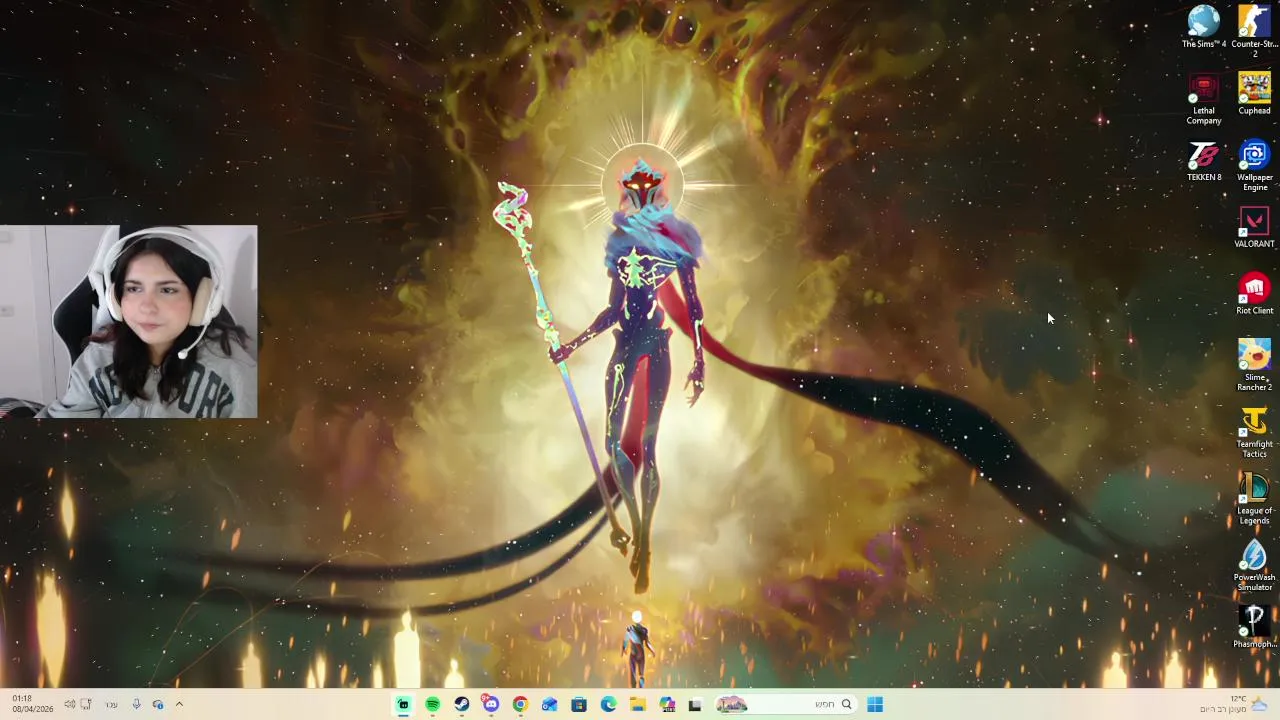
Task: Open Google Chrome from the taskbar
Action: 520,705
